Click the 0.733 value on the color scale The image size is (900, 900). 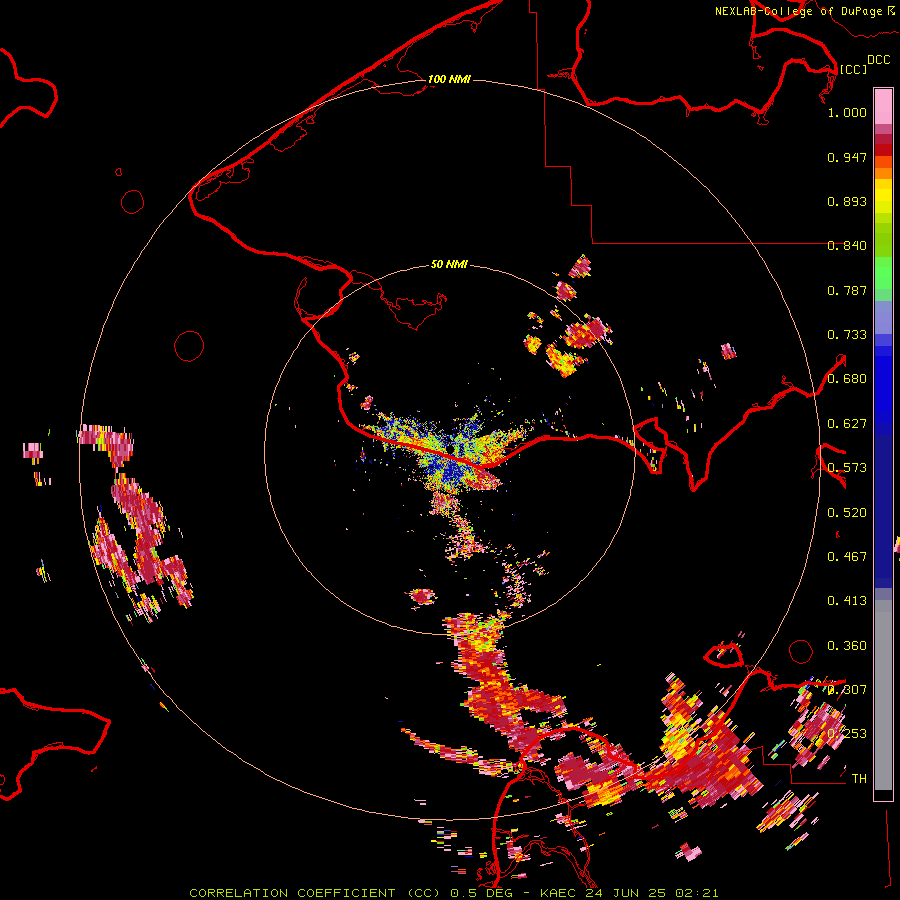click(847, 335)
